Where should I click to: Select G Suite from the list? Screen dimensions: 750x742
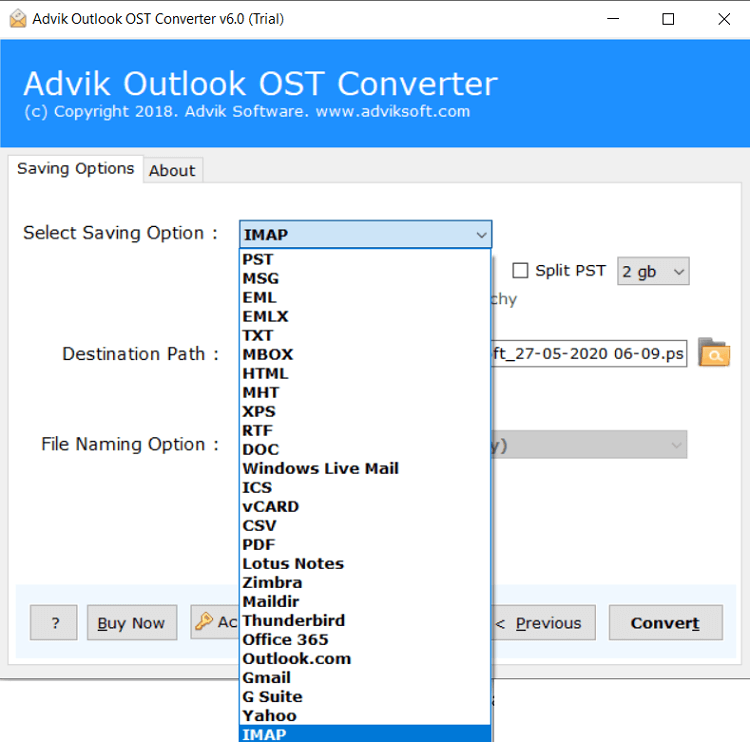[365, 697]
